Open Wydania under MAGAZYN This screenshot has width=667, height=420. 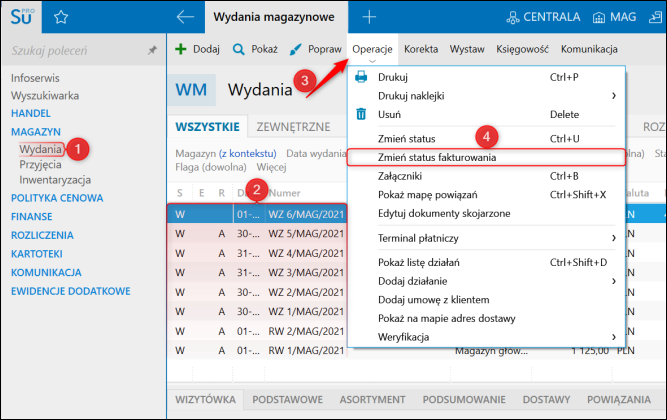(x=40, y=149)
